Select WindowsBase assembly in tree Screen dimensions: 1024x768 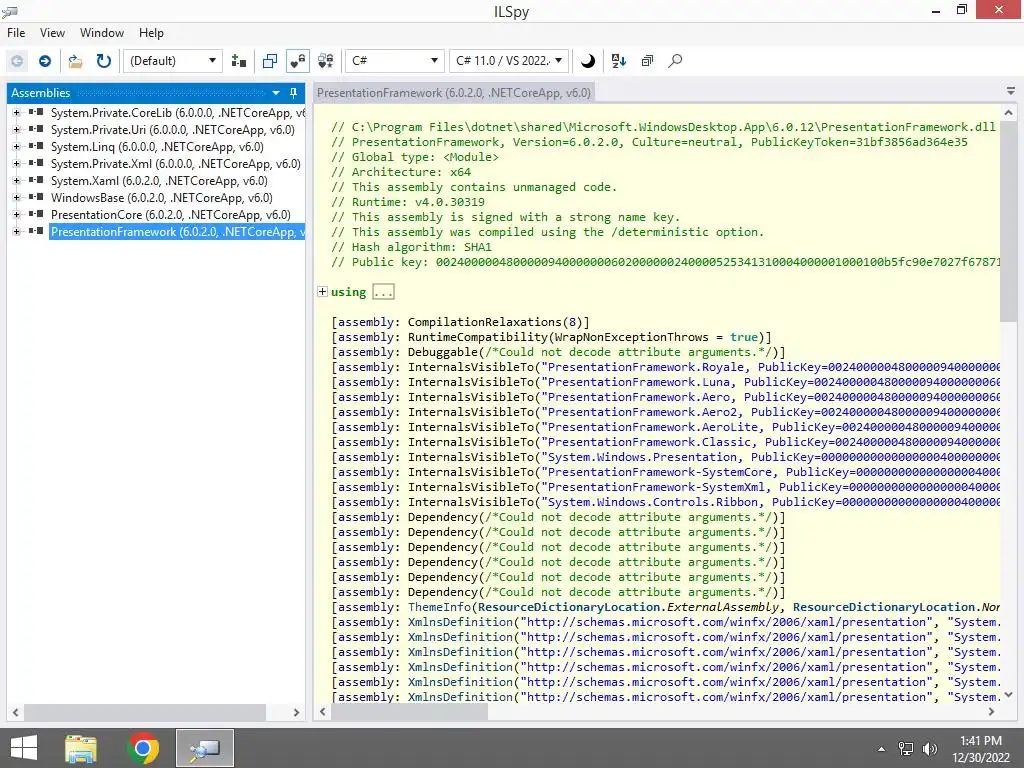[161, 198]
